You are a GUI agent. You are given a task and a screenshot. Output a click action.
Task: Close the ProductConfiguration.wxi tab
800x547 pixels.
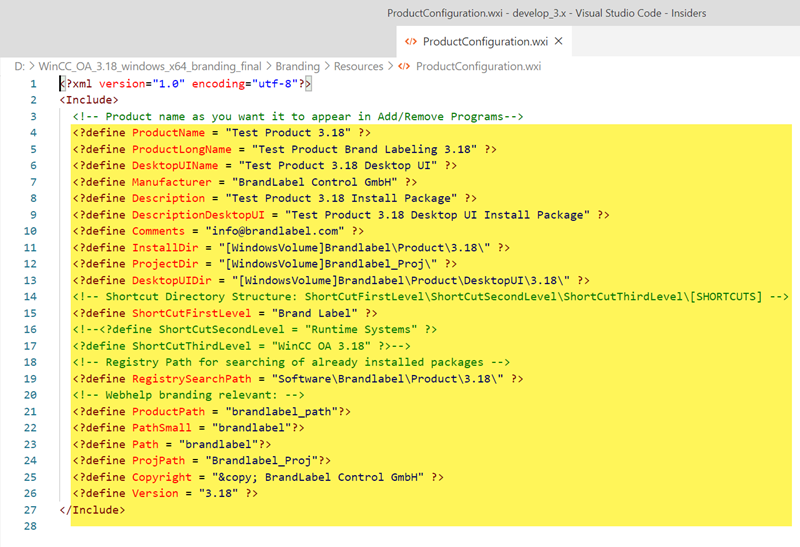559,41
